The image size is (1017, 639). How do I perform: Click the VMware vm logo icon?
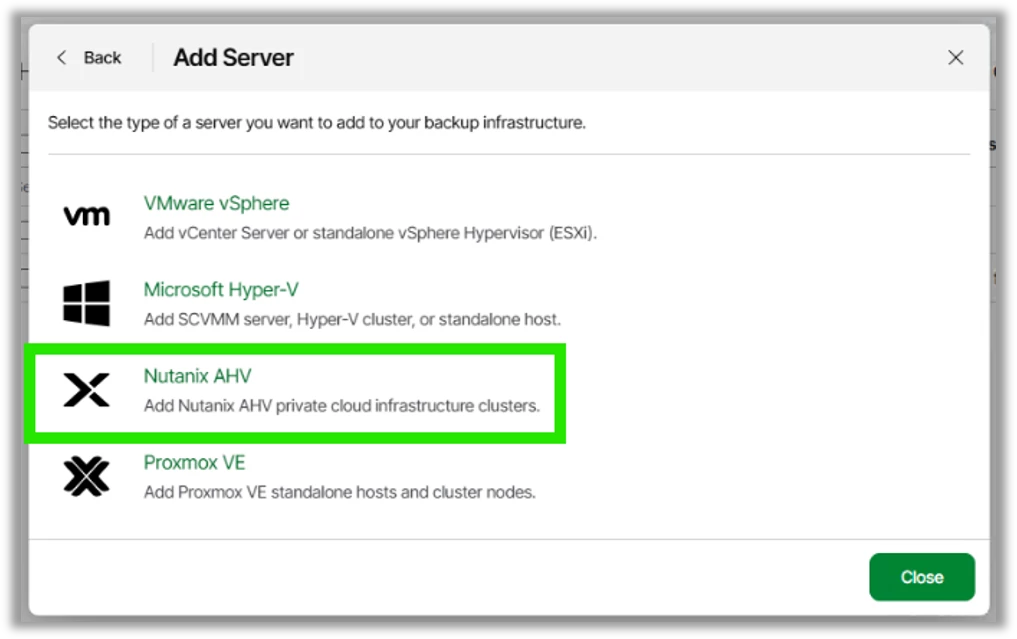[x=86, y=216]
